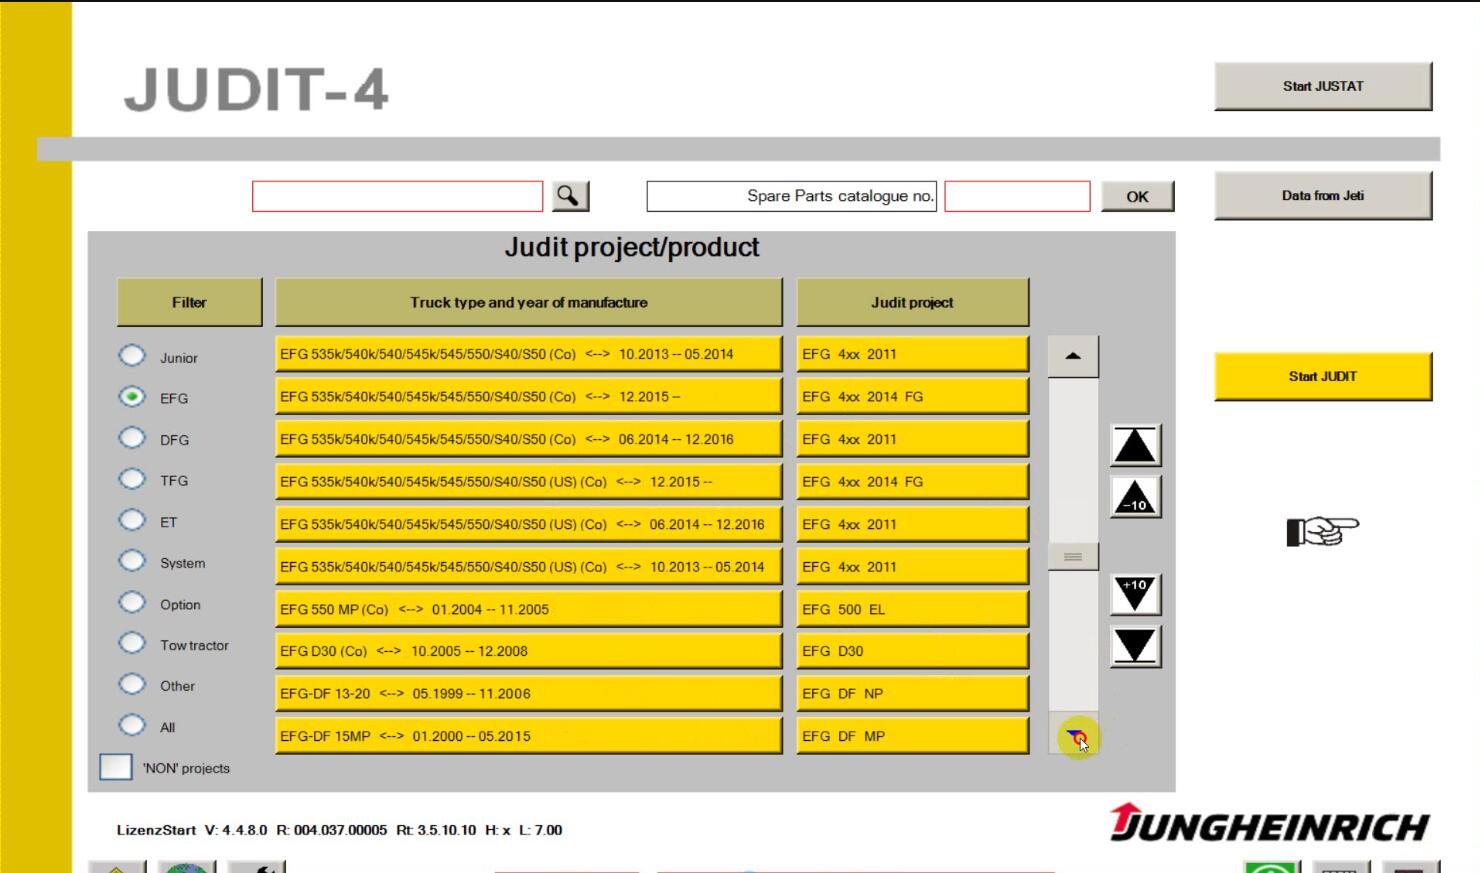Viewport: 1480px width, 873px height.
Task: Select the TFG filter radio button
Action: (x=132, y=479)
